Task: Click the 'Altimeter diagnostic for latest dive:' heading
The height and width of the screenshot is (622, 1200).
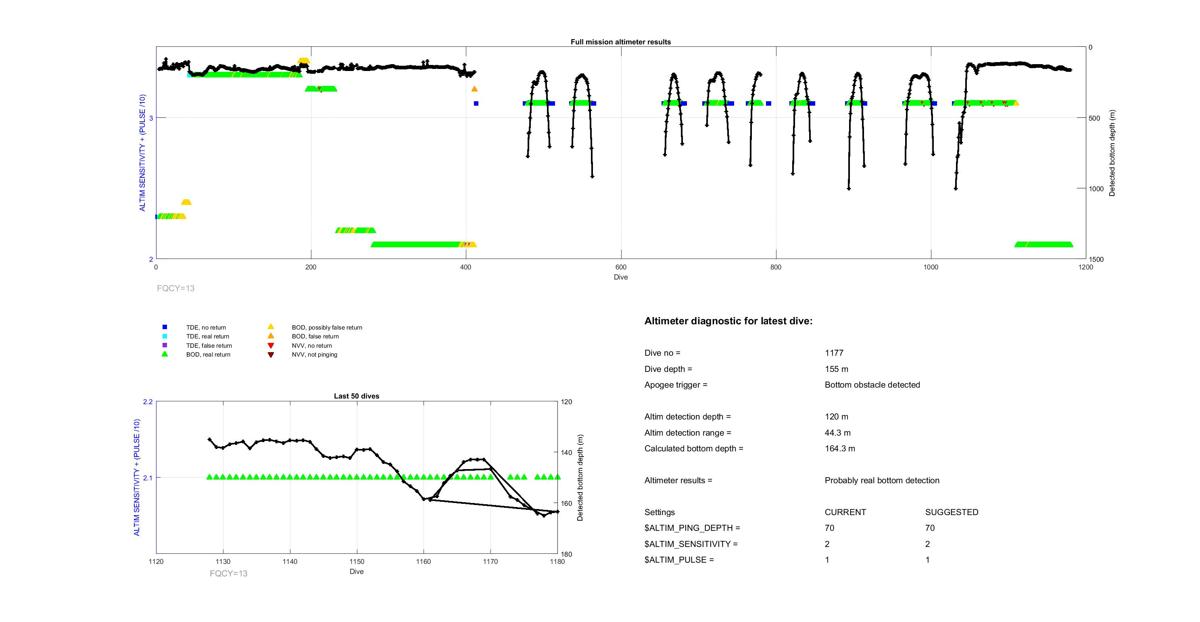Action: tap(728, 321)
